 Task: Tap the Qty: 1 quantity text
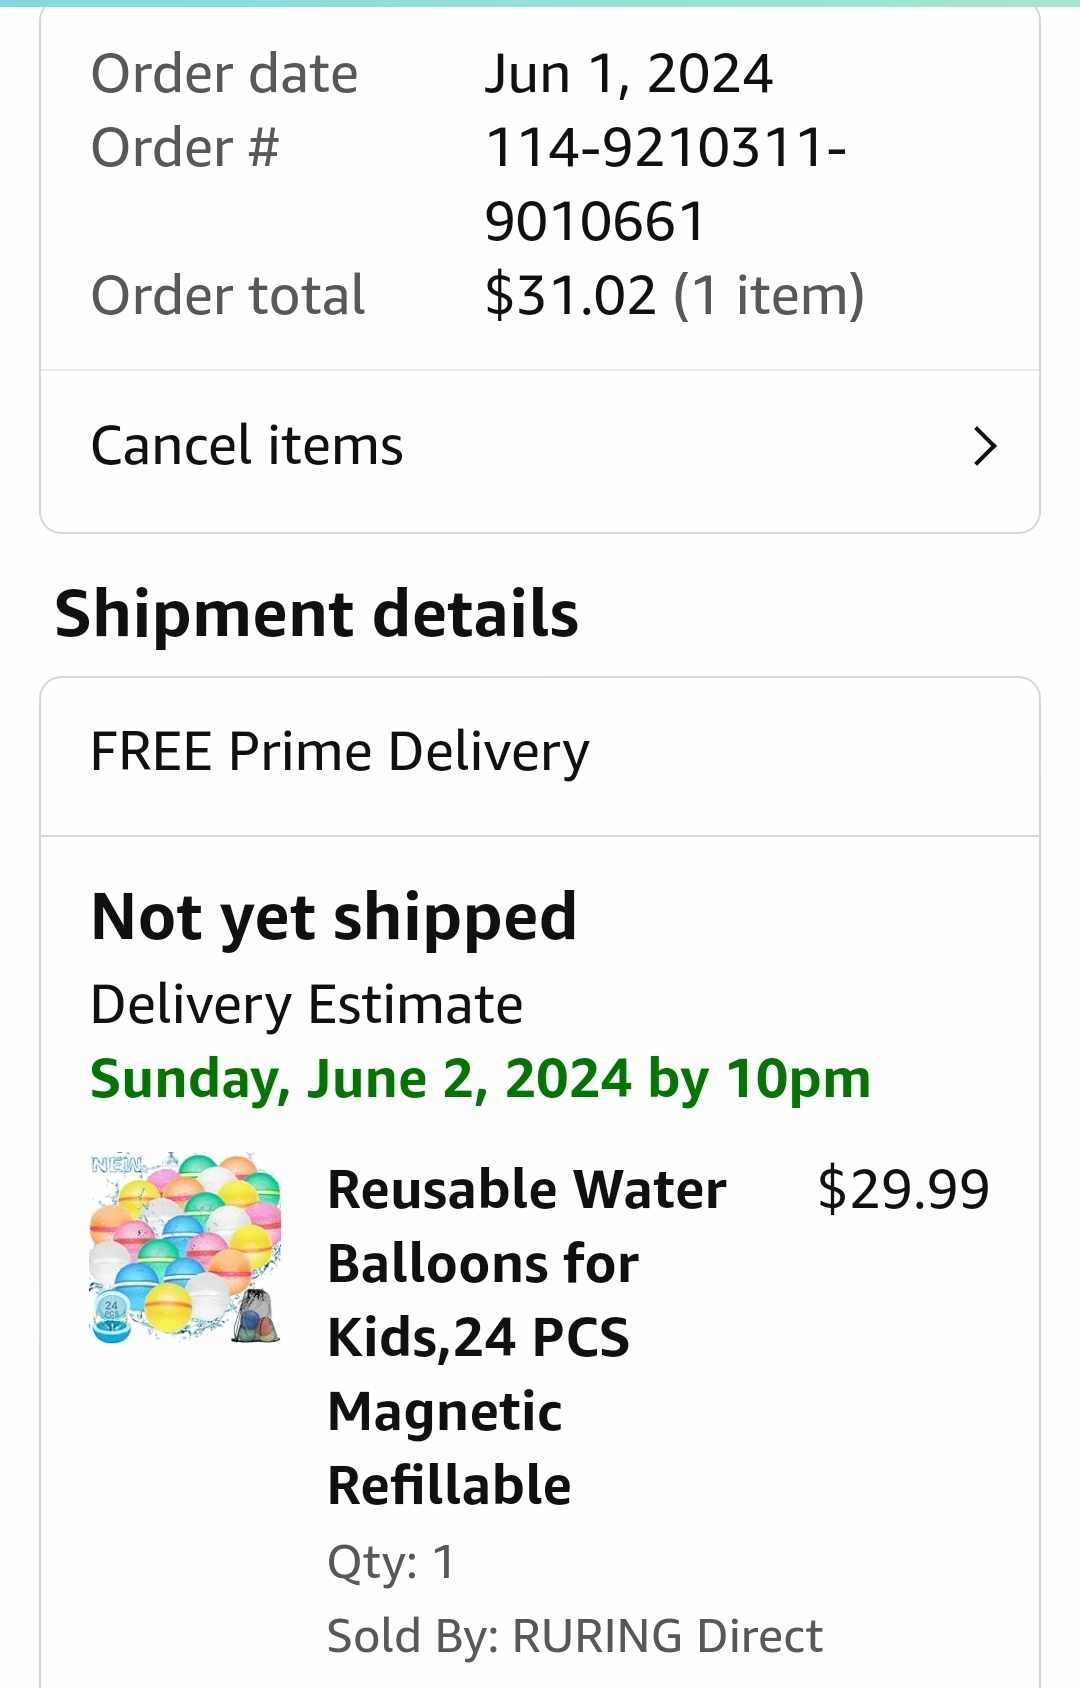pos(391,1562)
